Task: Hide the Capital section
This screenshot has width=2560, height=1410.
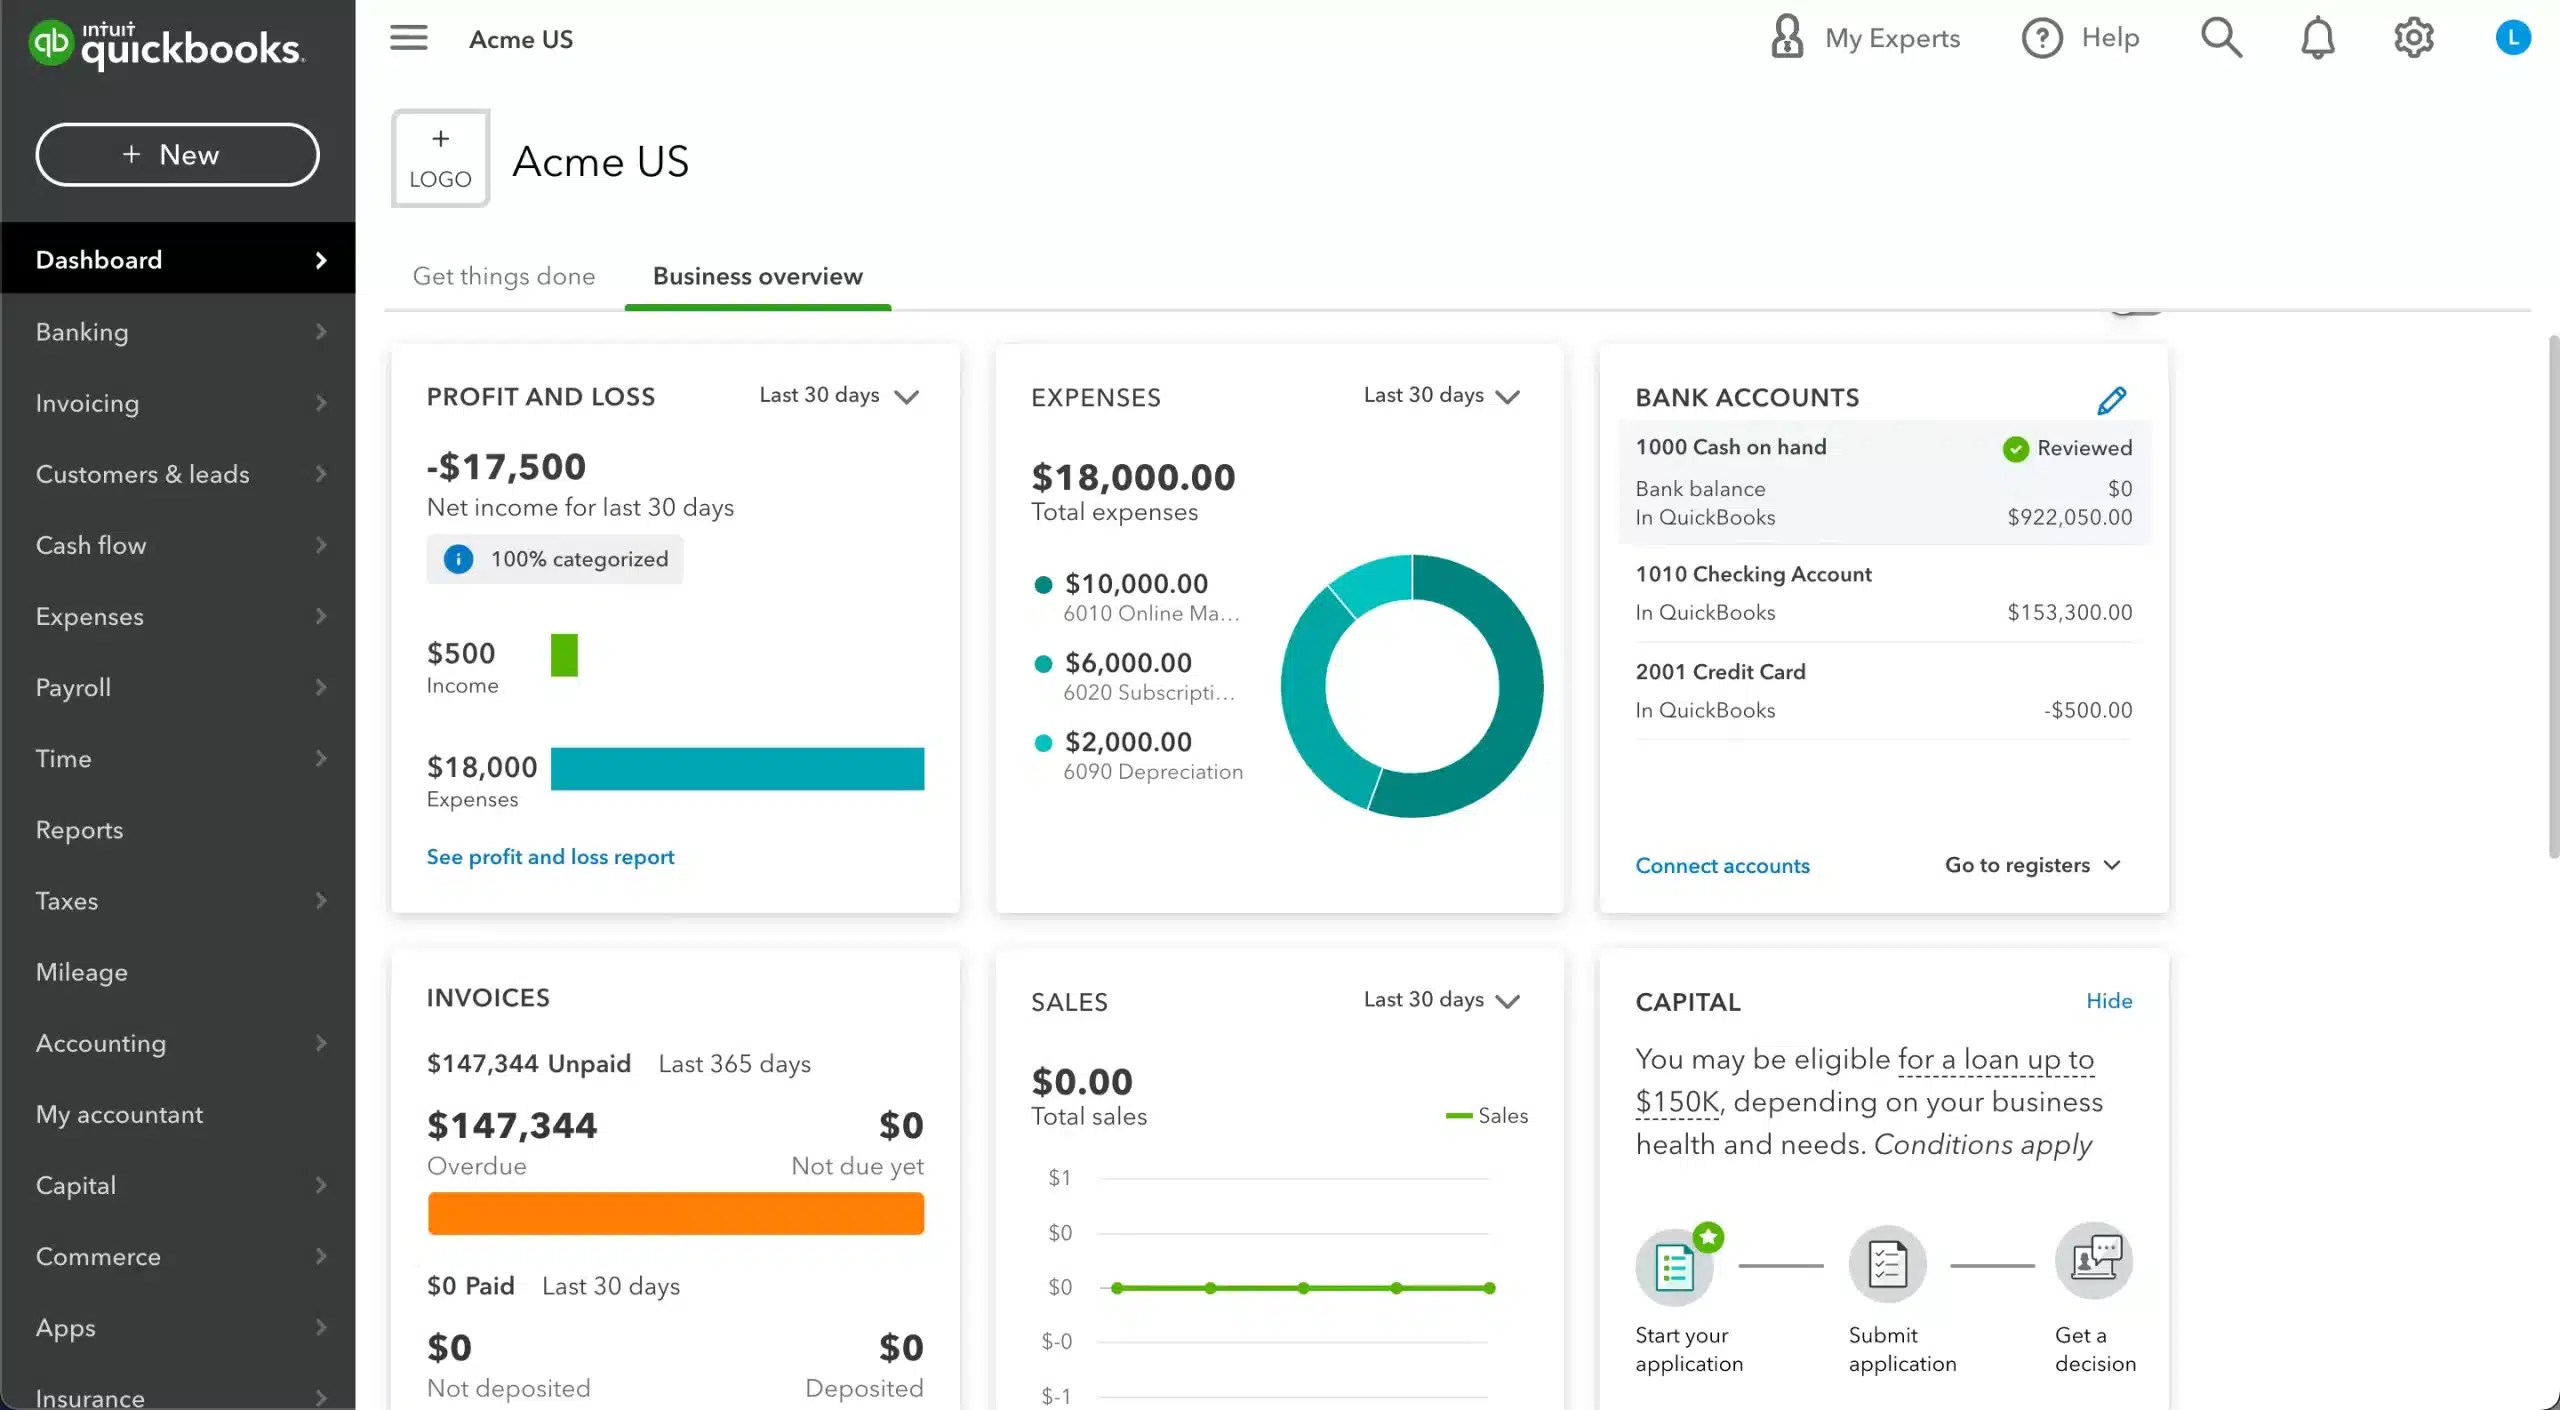Action: tap(2109, 1000)
